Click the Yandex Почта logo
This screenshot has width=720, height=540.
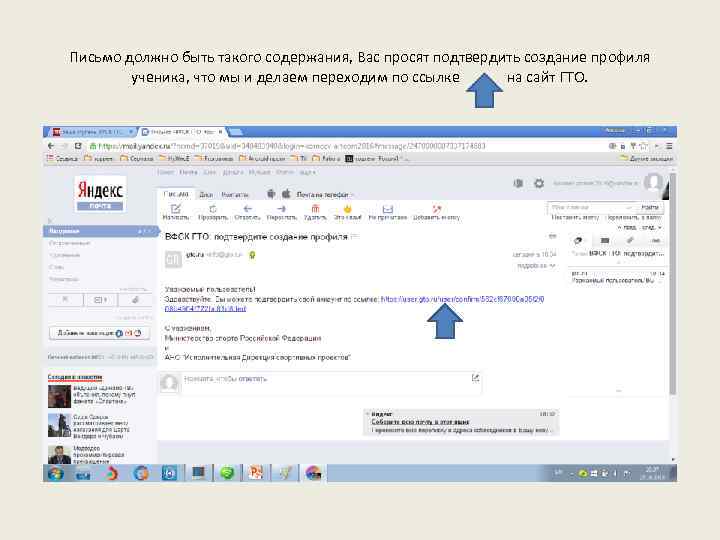pyautogui.click(x=100, y=194)
